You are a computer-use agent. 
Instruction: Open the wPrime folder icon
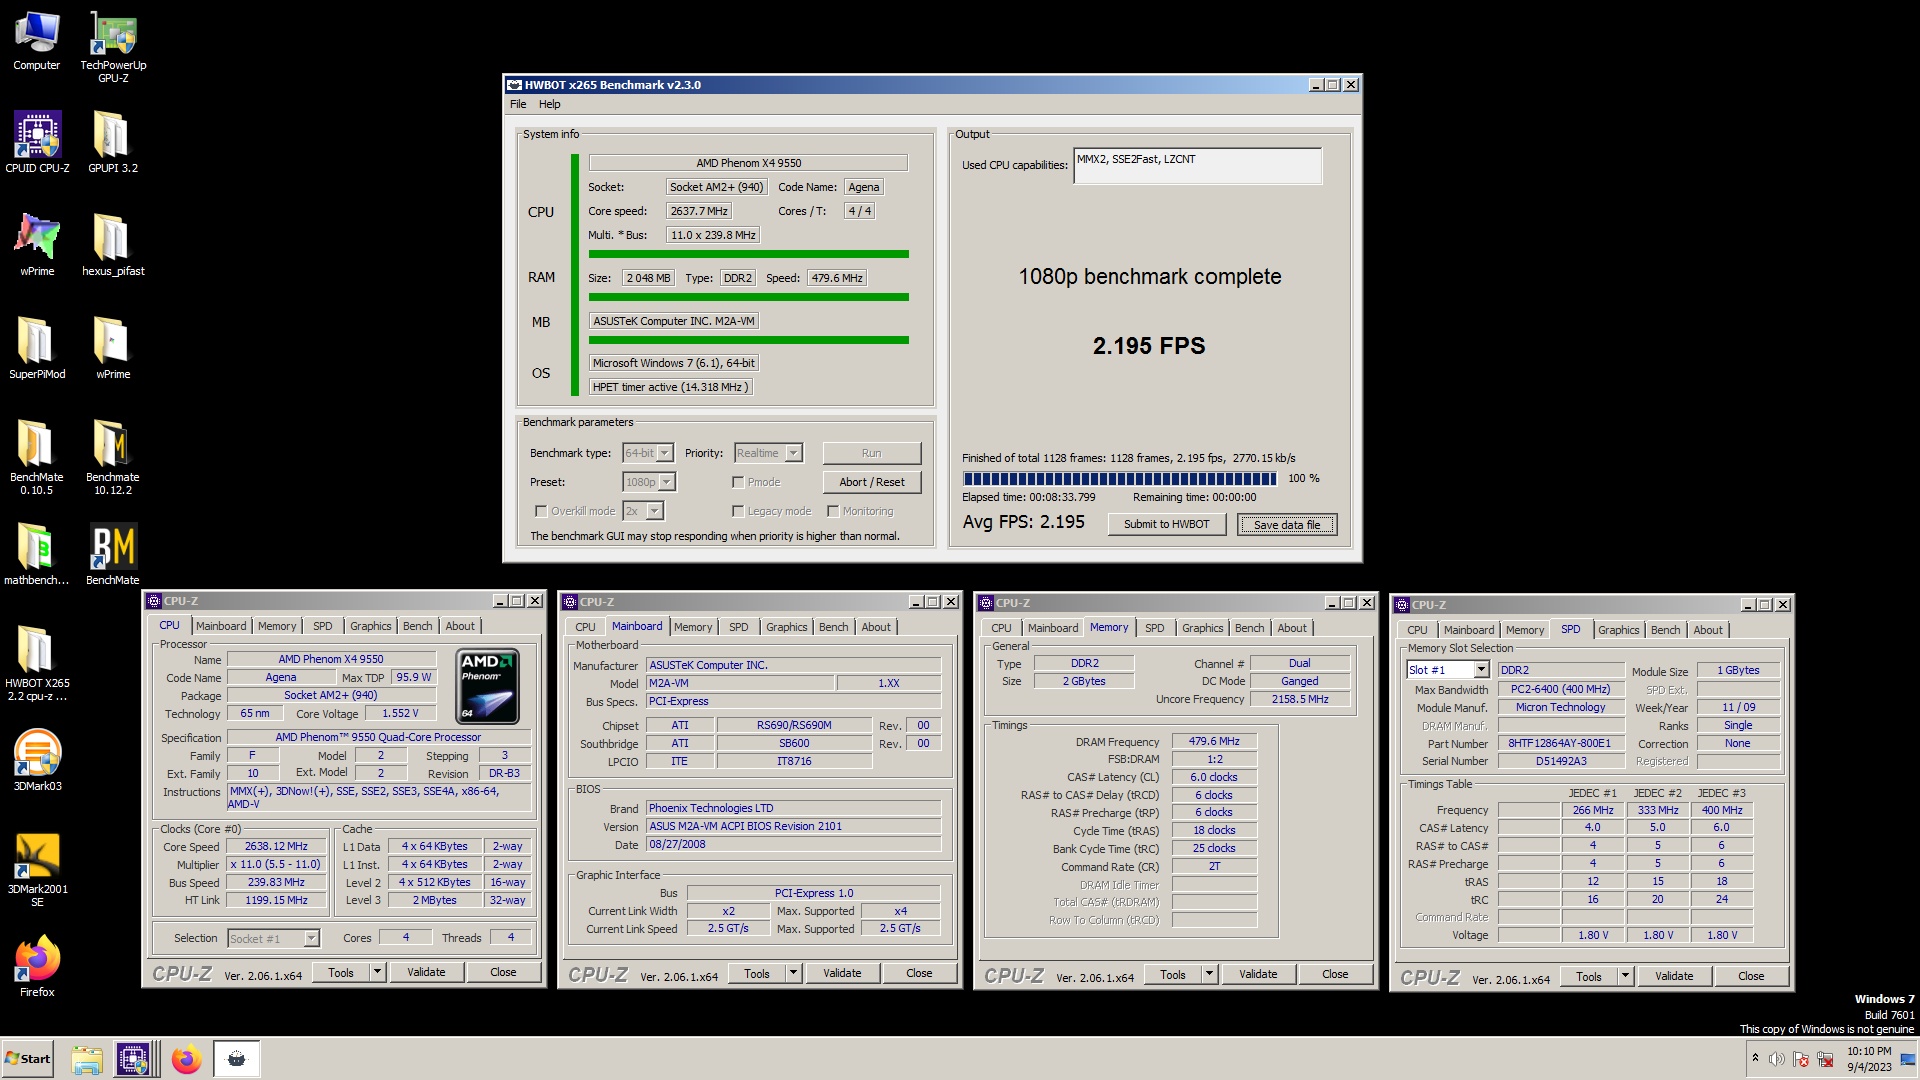(113, 348)
